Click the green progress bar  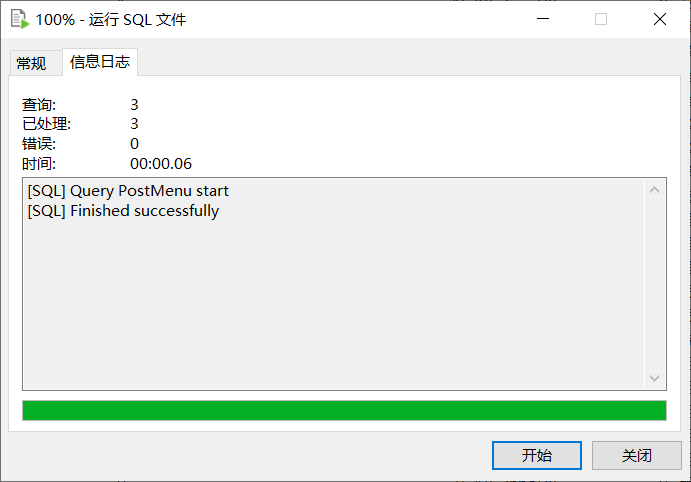pos(344,411)
